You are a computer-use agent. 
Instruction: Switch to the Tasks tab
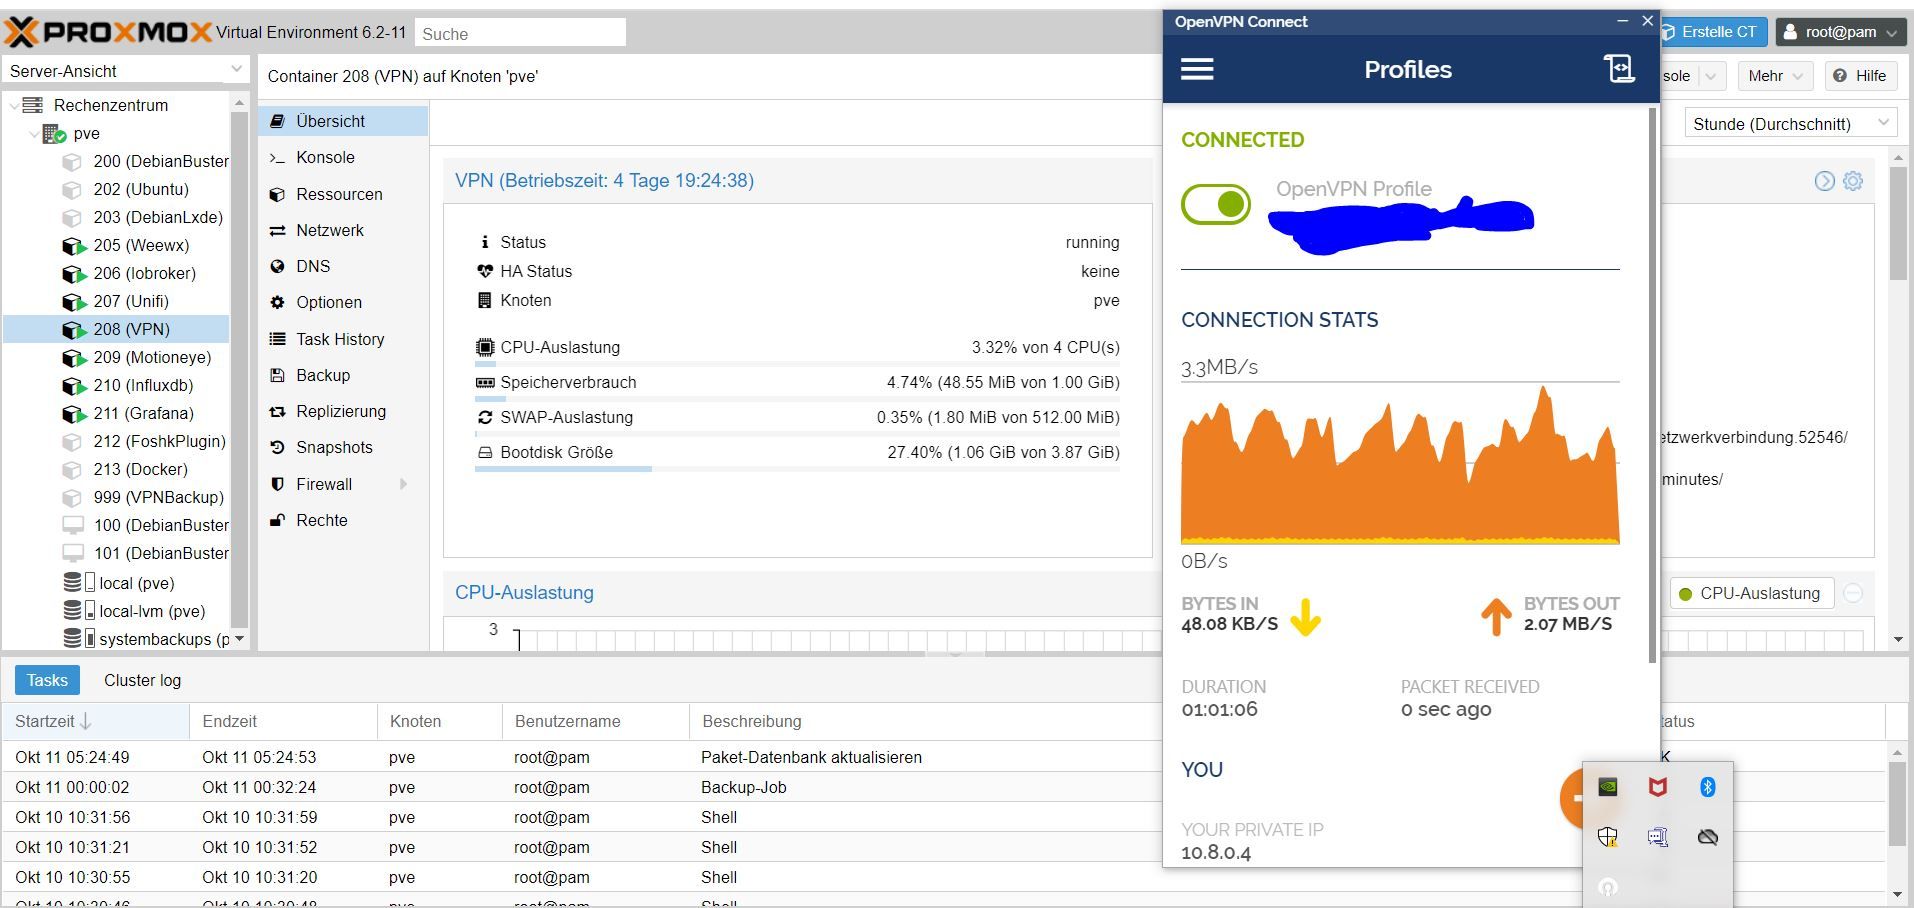(47, 680)
